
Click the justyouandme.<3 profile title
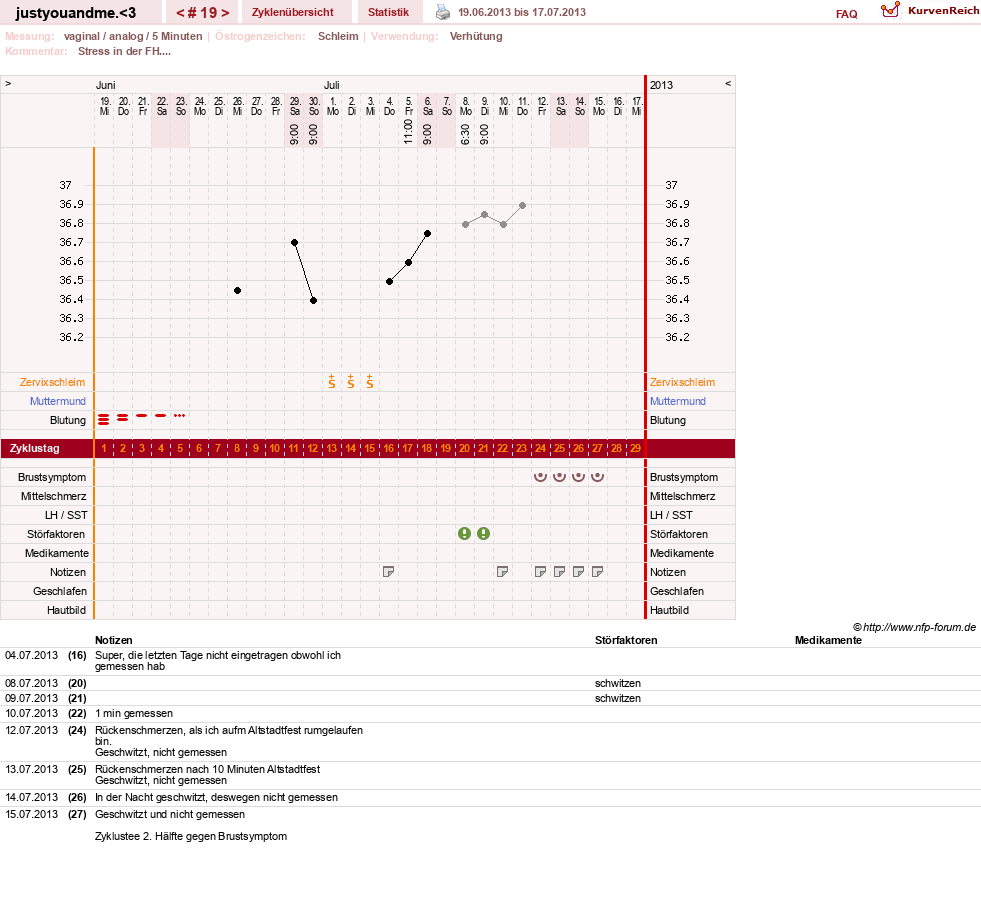click(76, 13)
